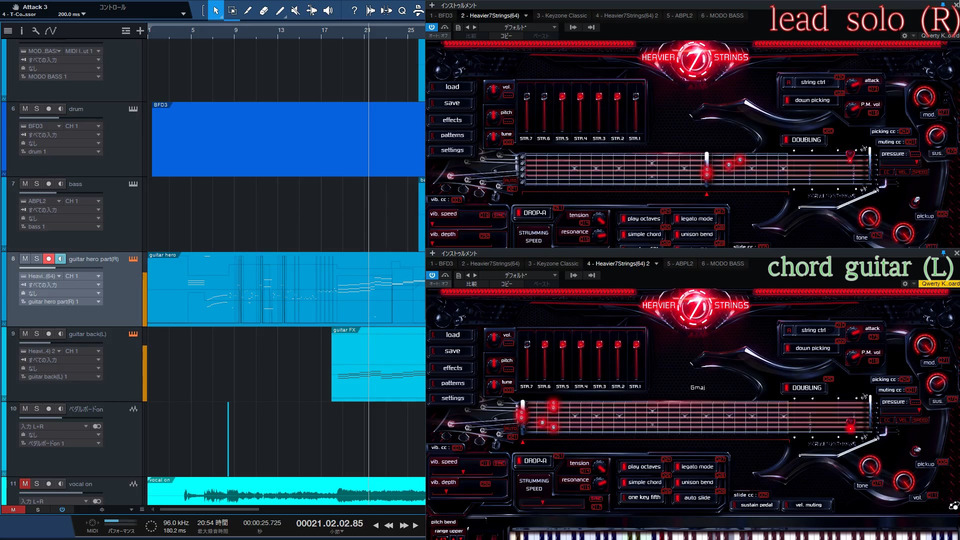Open CH 1 channel dropdown on guitar hero track
The height and width of the screenshot is (540, 960).
point(83,276)
